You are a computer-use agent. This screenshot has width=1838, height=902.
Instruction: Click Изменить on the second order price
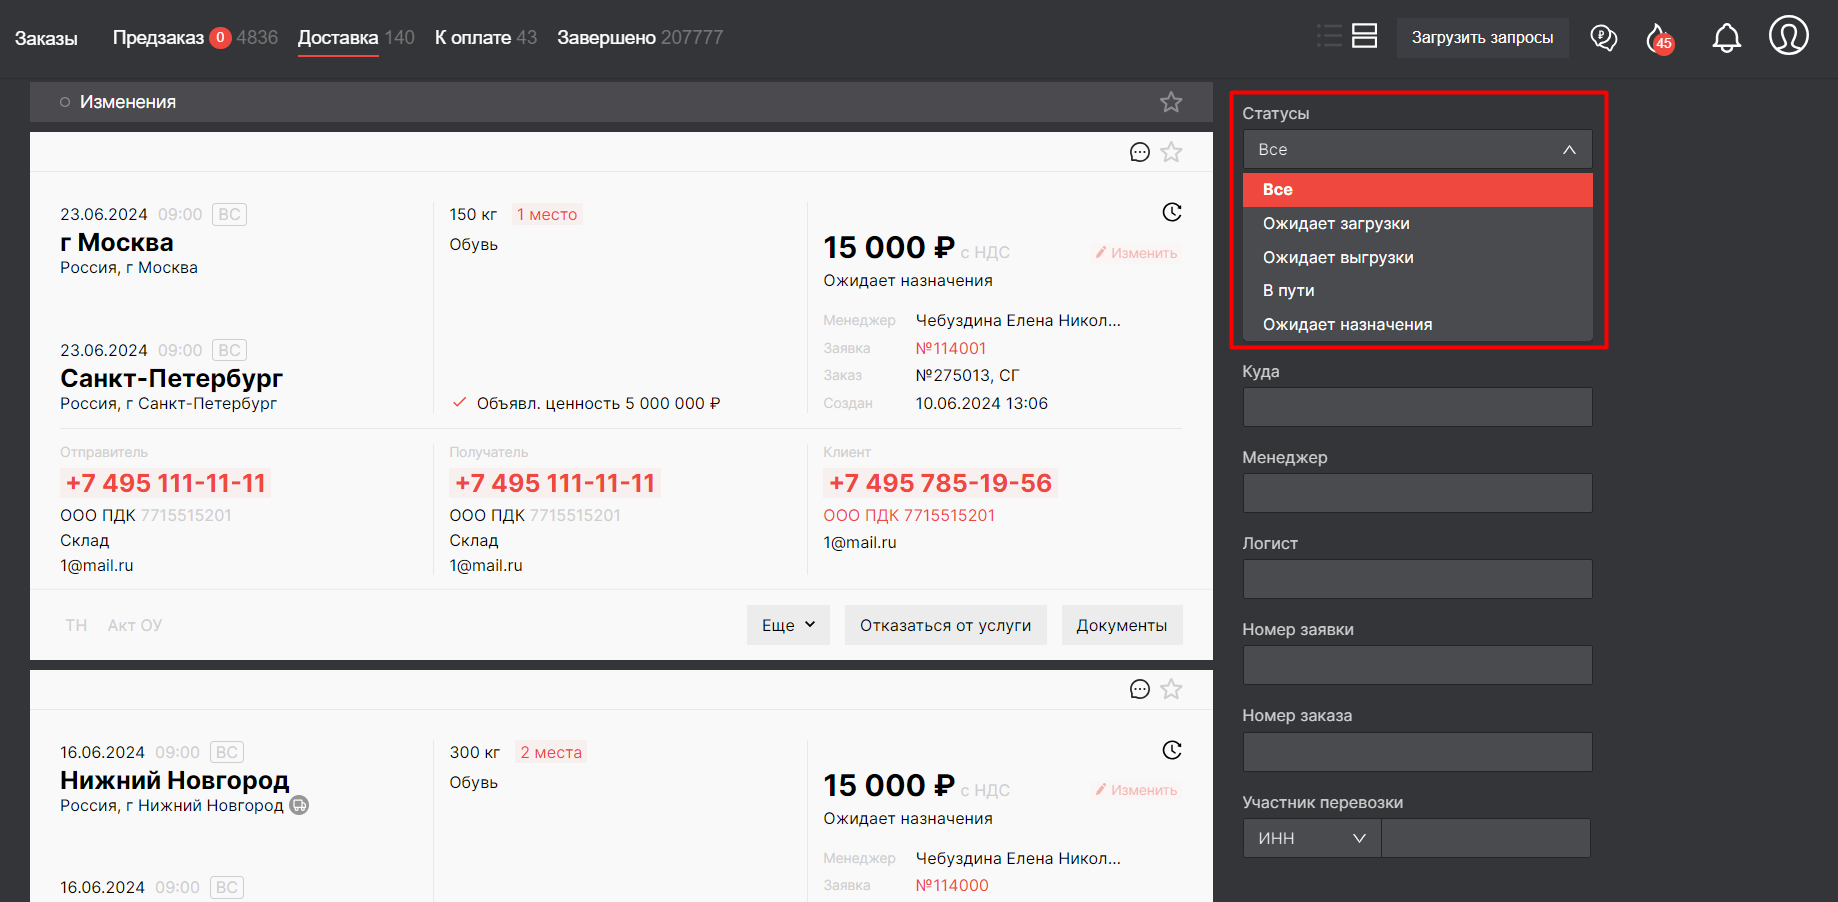click(1136, 790)
